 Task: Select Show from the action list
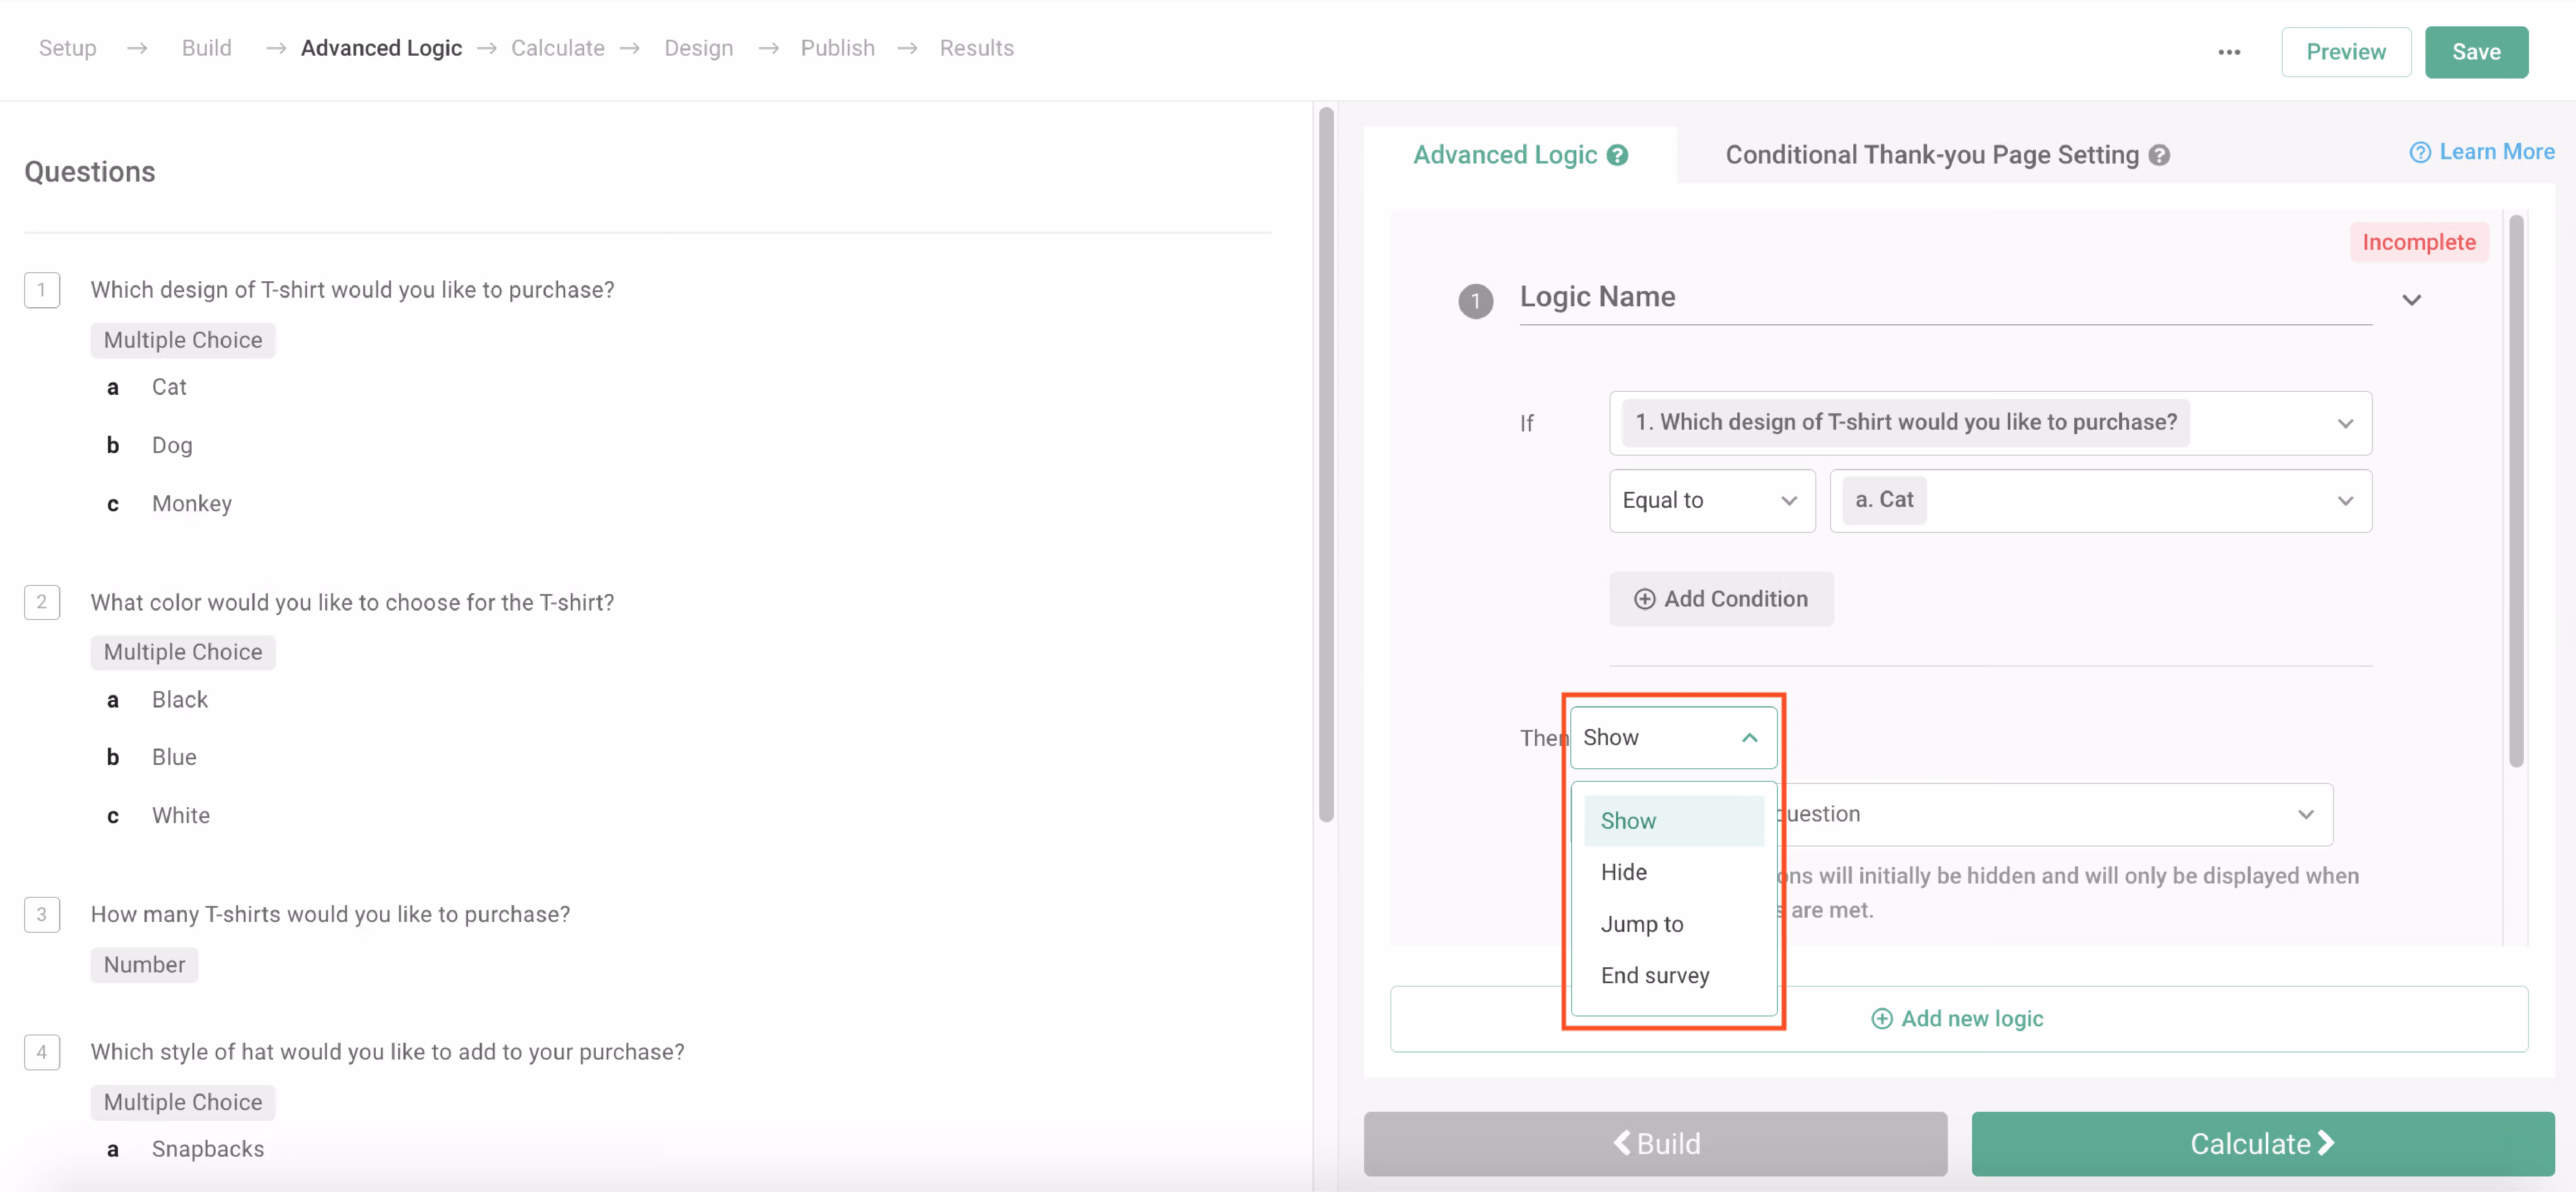tap(1673, 820)
